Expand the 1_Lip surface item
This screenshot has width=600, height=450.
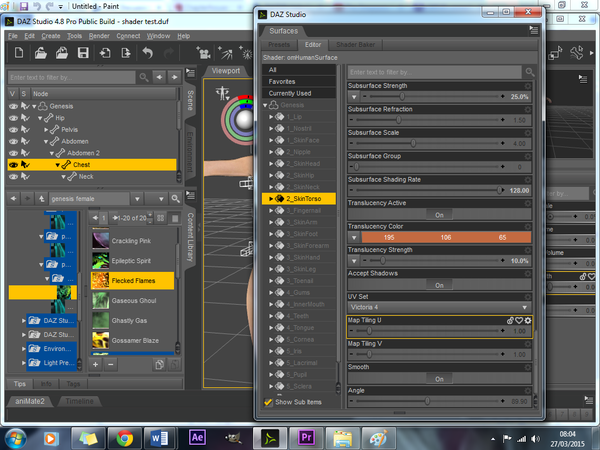coord(271,117)
